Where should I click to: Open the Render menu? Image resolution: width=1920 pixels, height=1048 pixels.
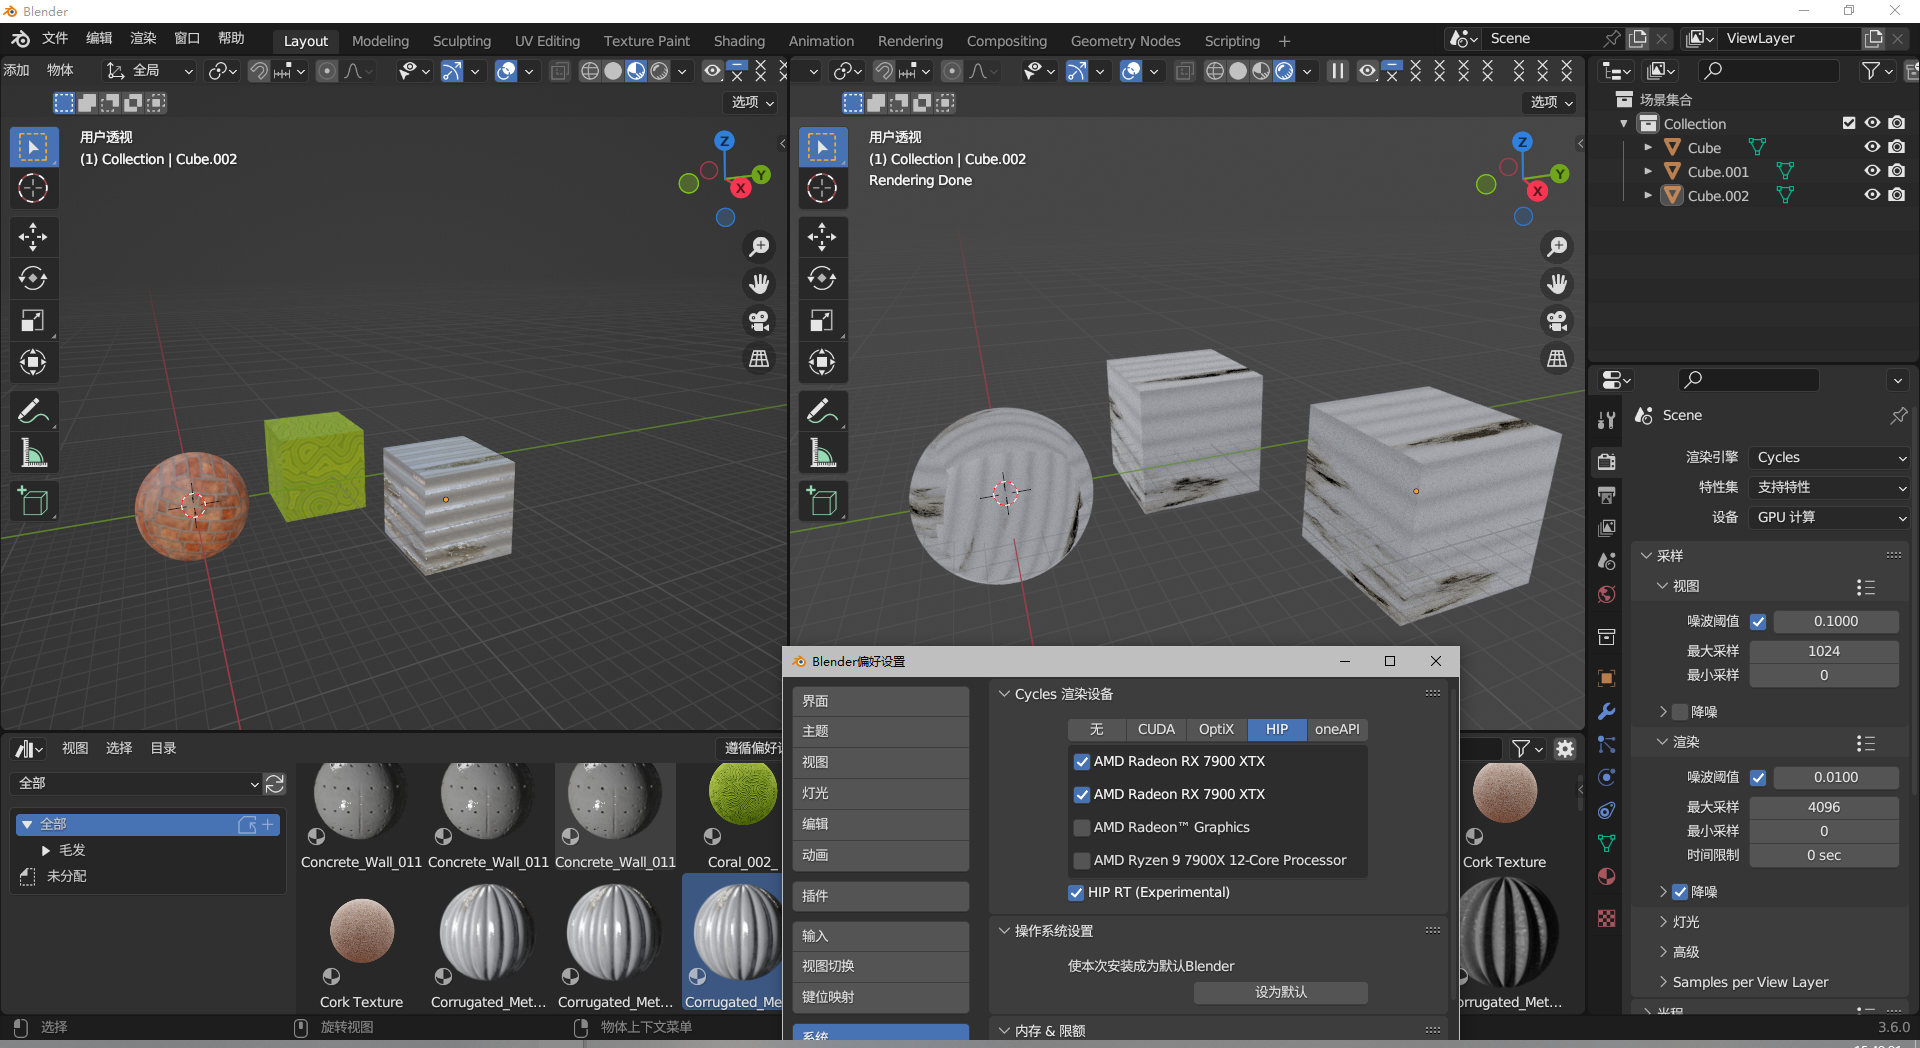[143, 38]
